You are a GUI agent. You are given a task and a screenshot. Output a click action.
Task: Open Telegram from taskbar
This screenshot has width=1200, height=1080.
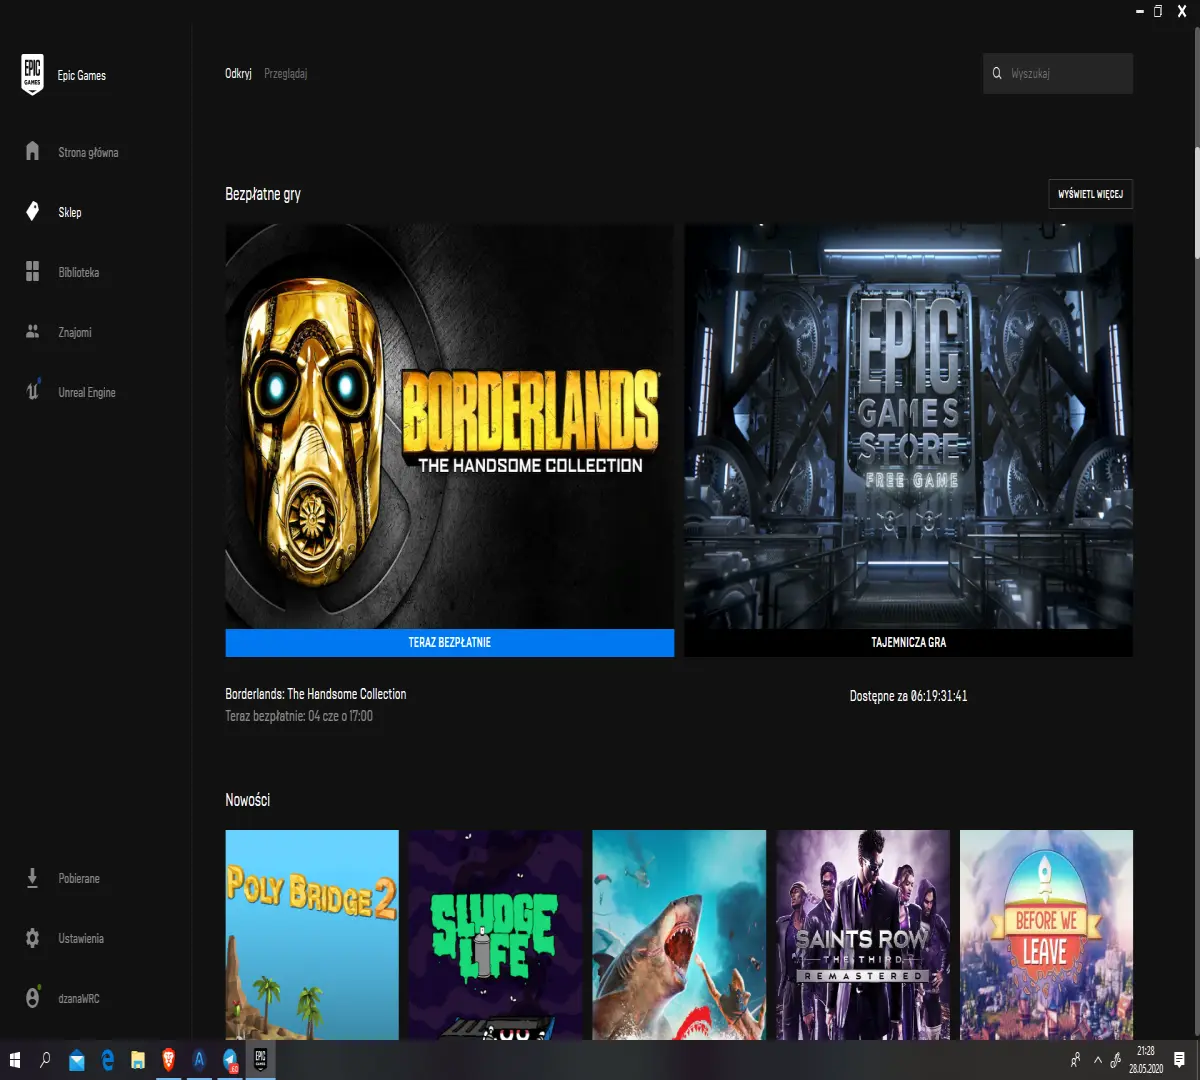(230, 1060)
